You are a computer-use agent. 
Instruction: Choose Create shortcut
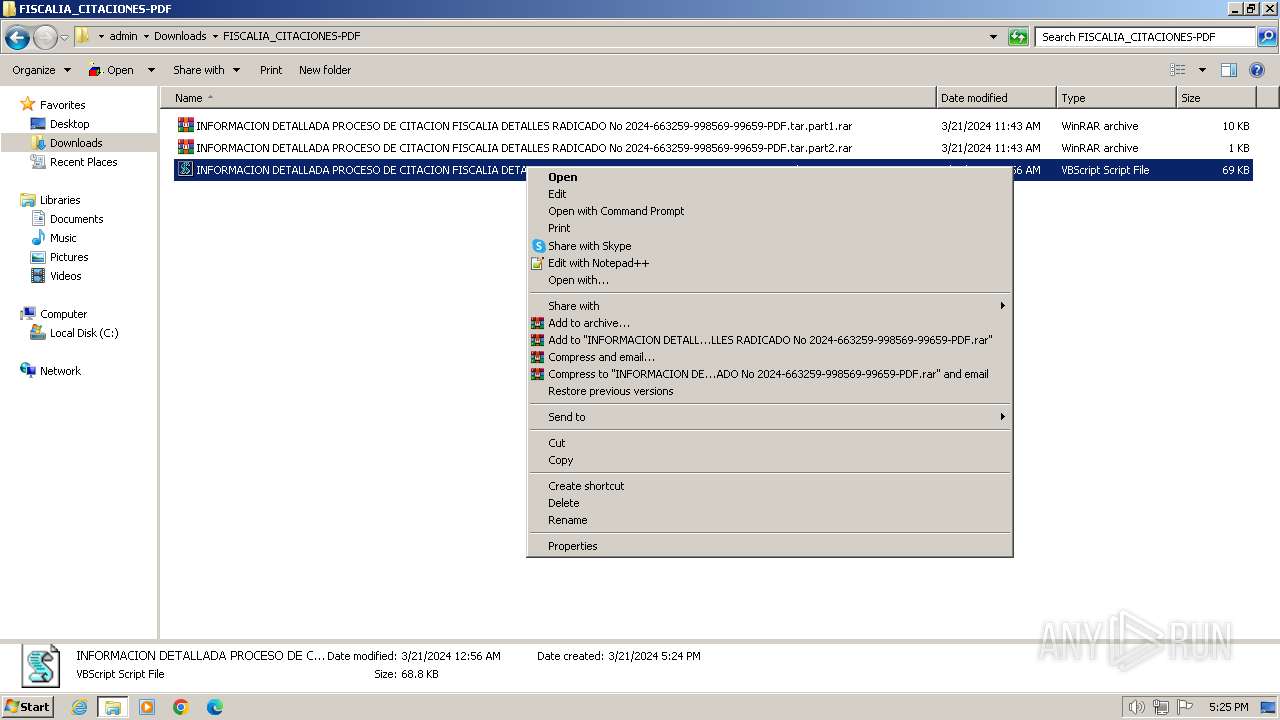pos(770,486)
